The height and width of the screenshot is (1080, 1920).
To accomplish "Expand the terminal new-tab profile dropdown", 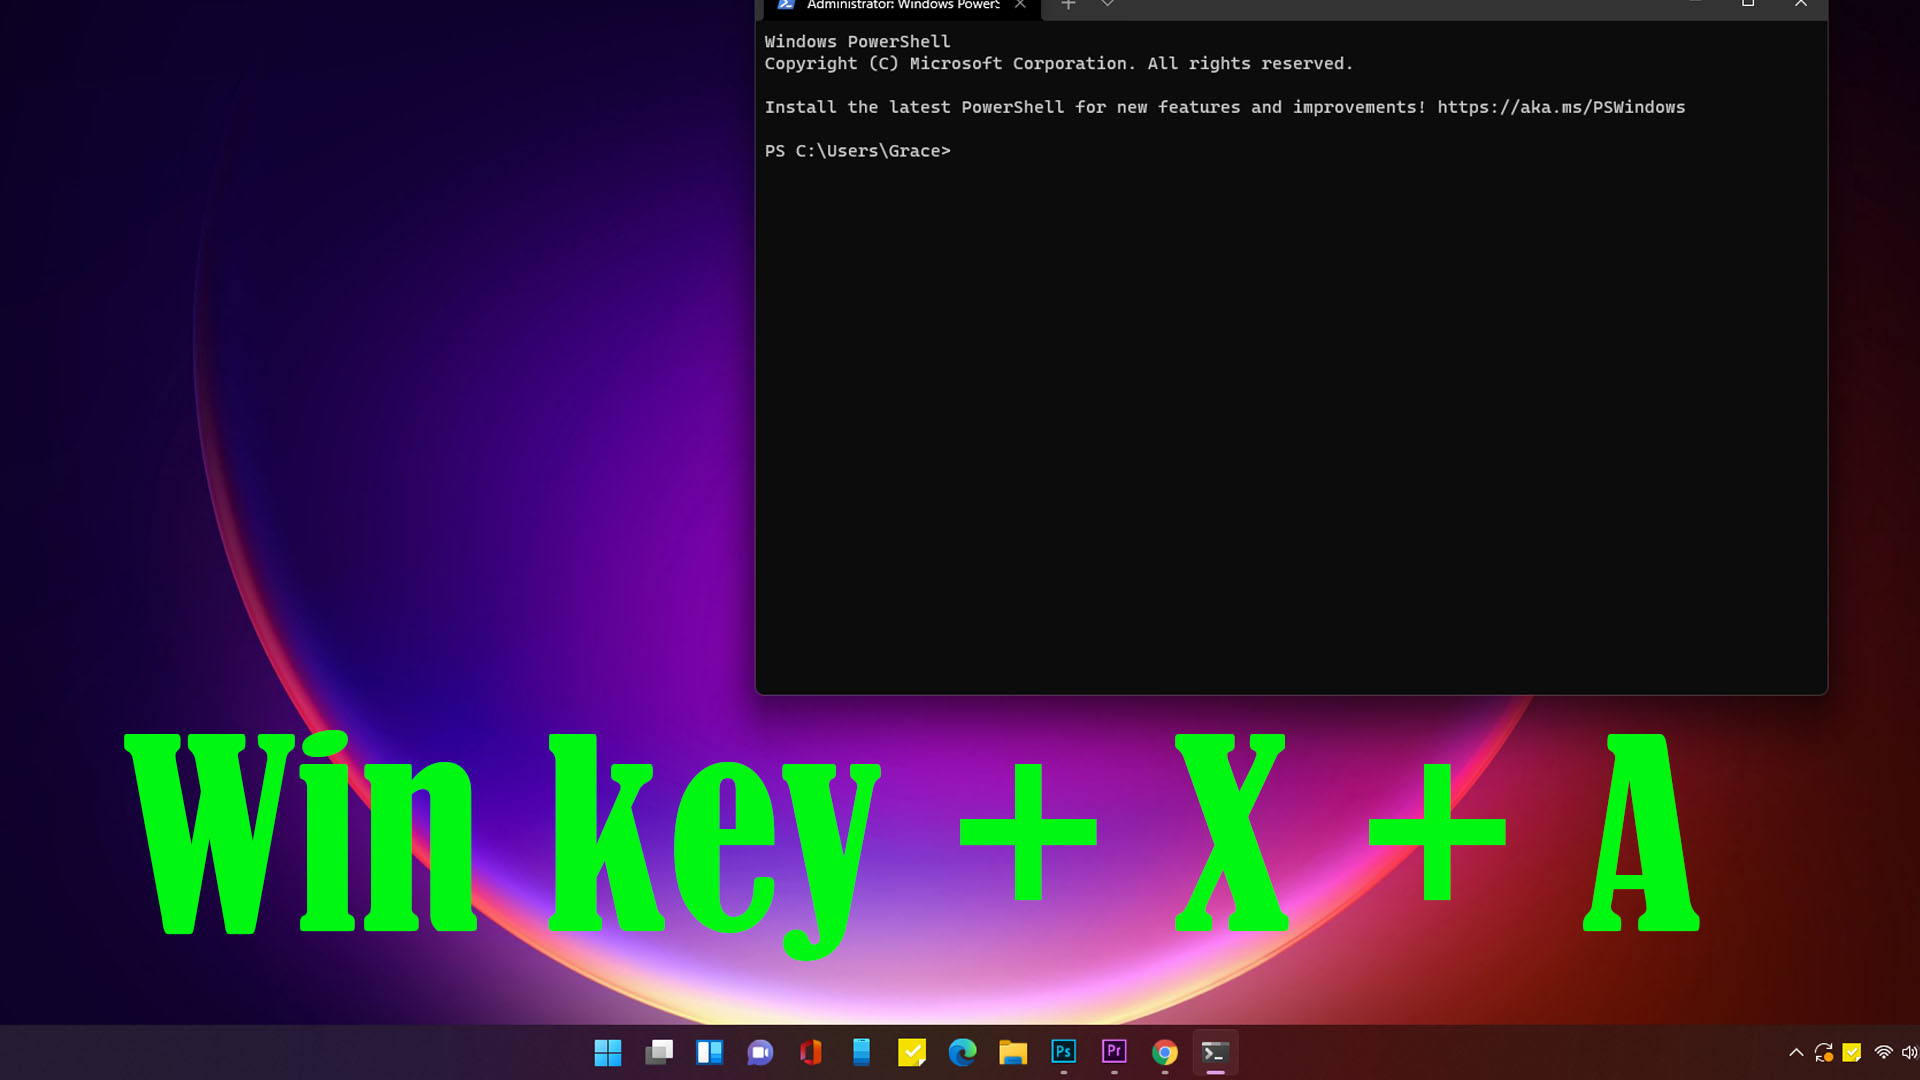I will point(1107,5).
